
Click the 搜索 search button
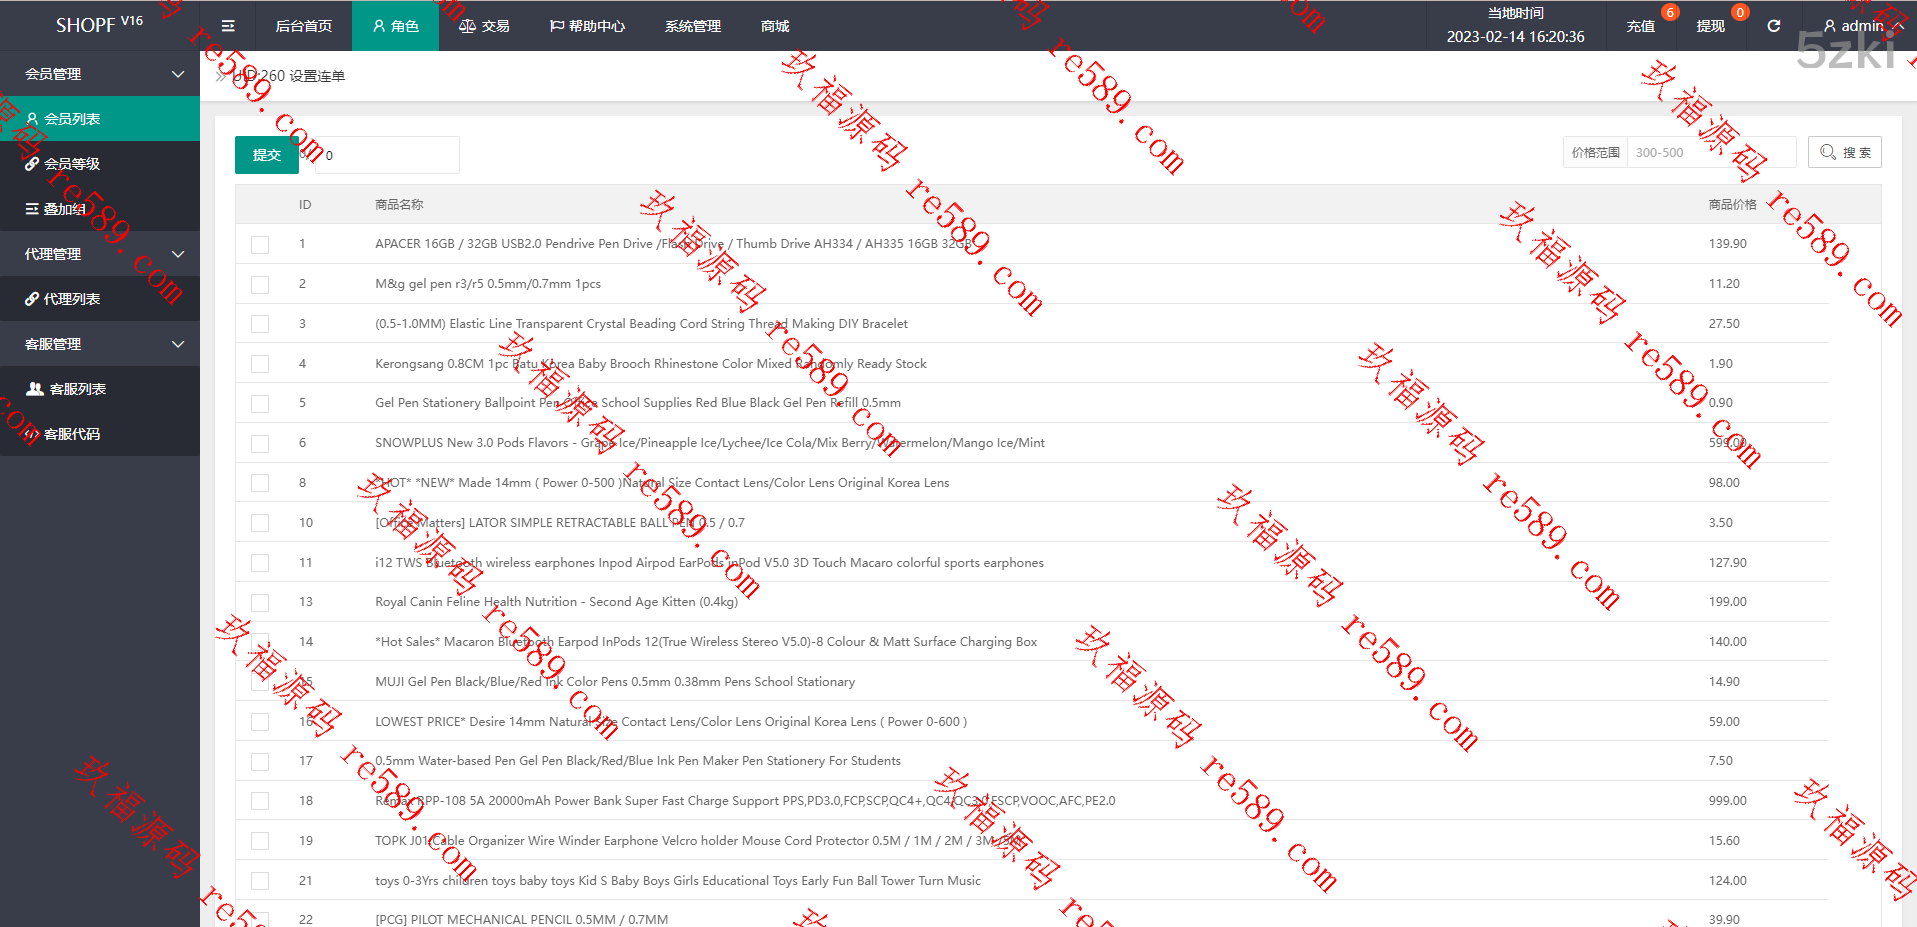tap(1845, 152)
